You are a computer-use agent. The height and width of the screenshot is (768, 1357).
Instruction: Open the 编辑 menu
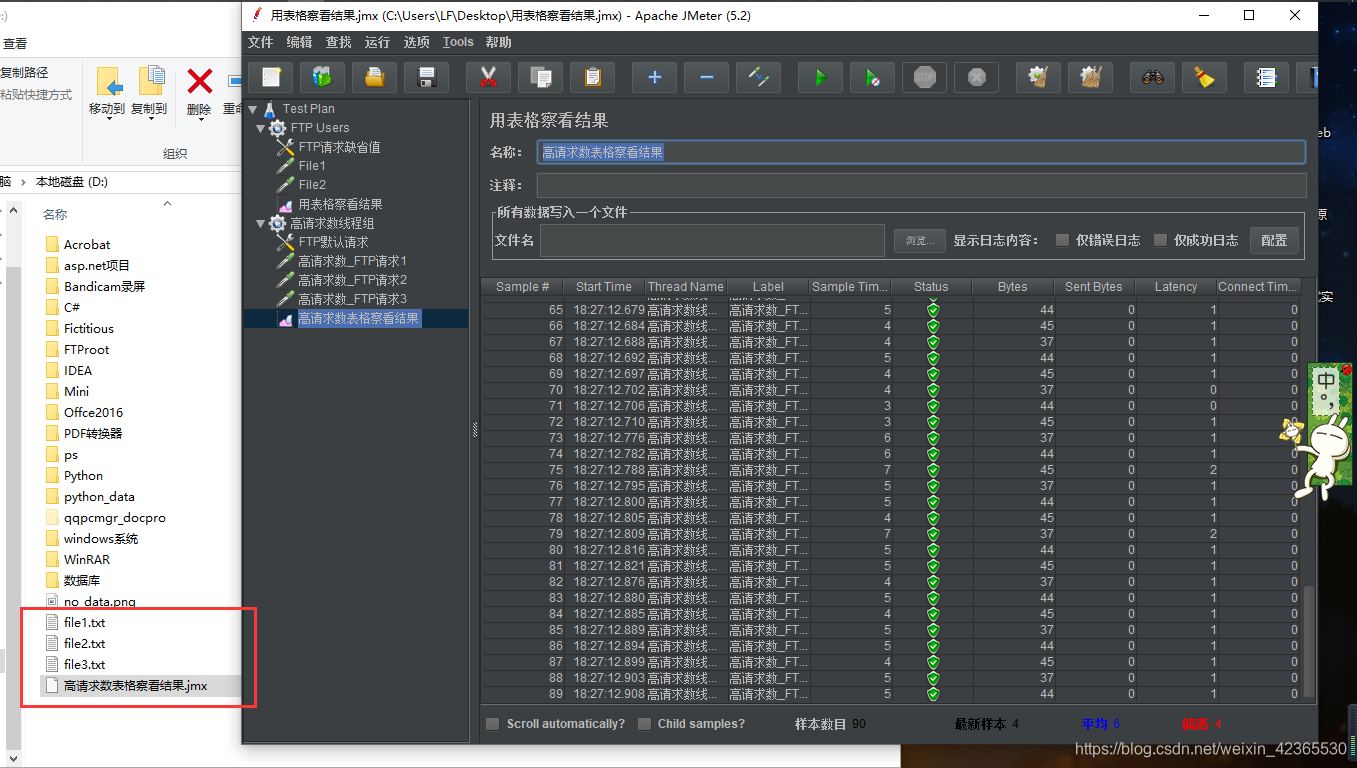(299, 42)
